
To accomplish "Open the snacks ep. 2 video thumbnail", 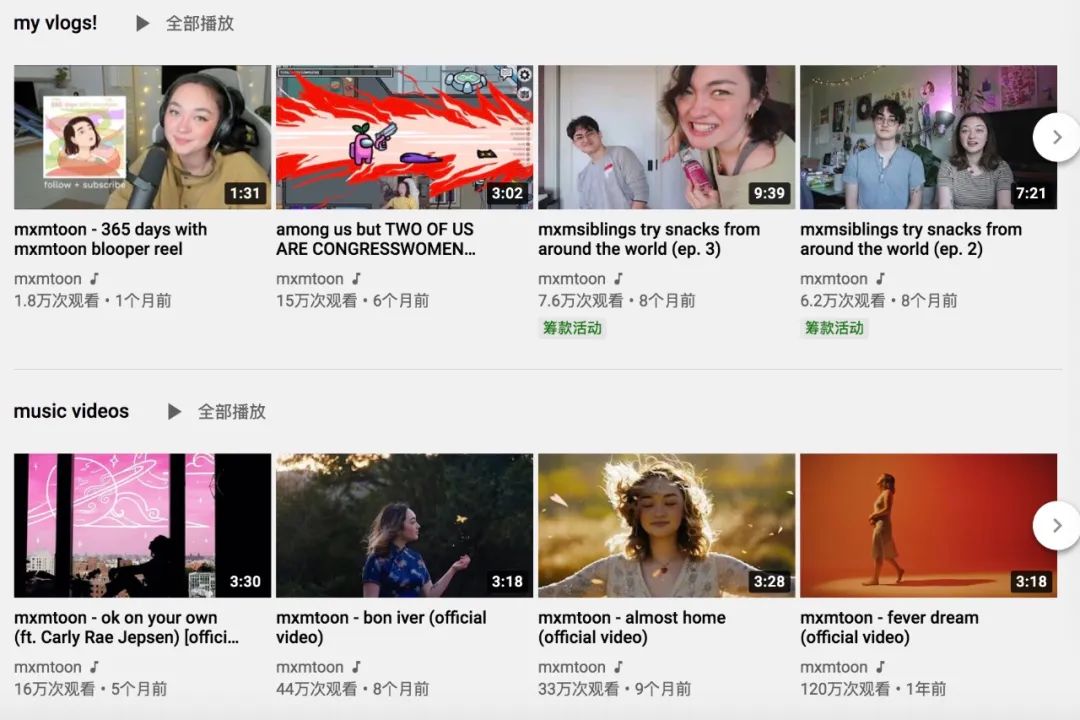I will point(928,137).
